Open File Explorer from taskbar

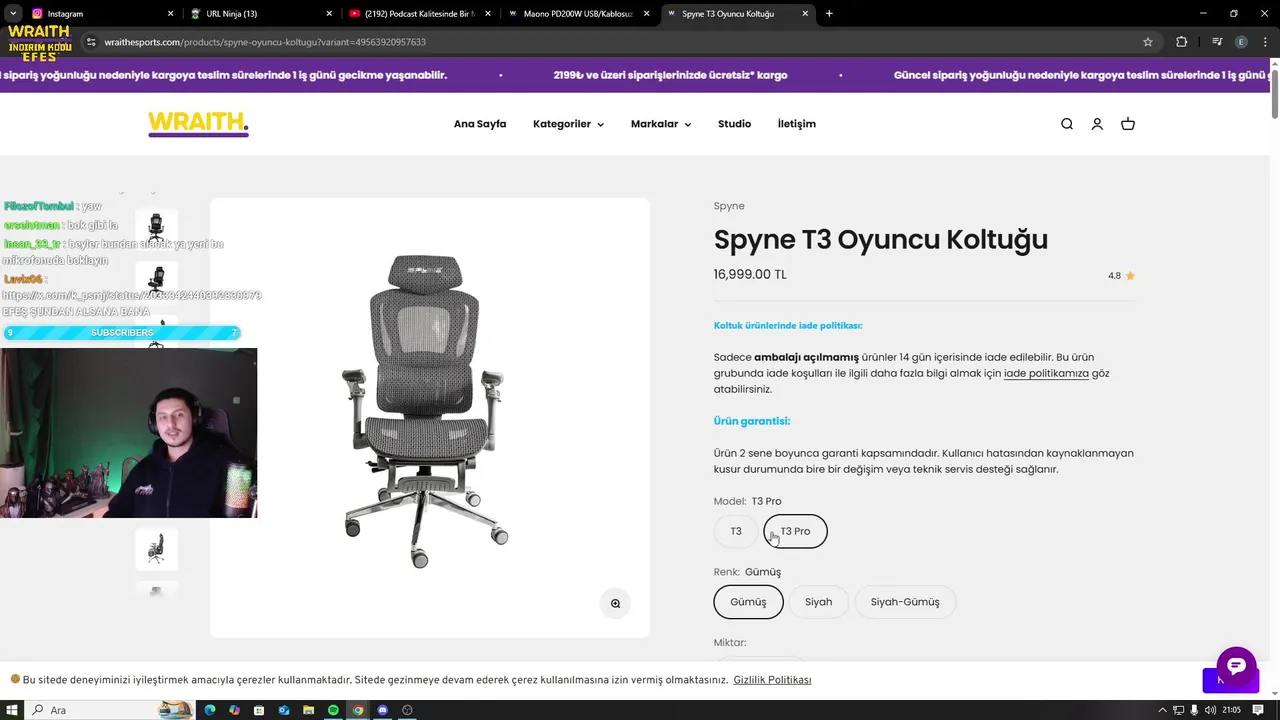[x=309, y=710]
